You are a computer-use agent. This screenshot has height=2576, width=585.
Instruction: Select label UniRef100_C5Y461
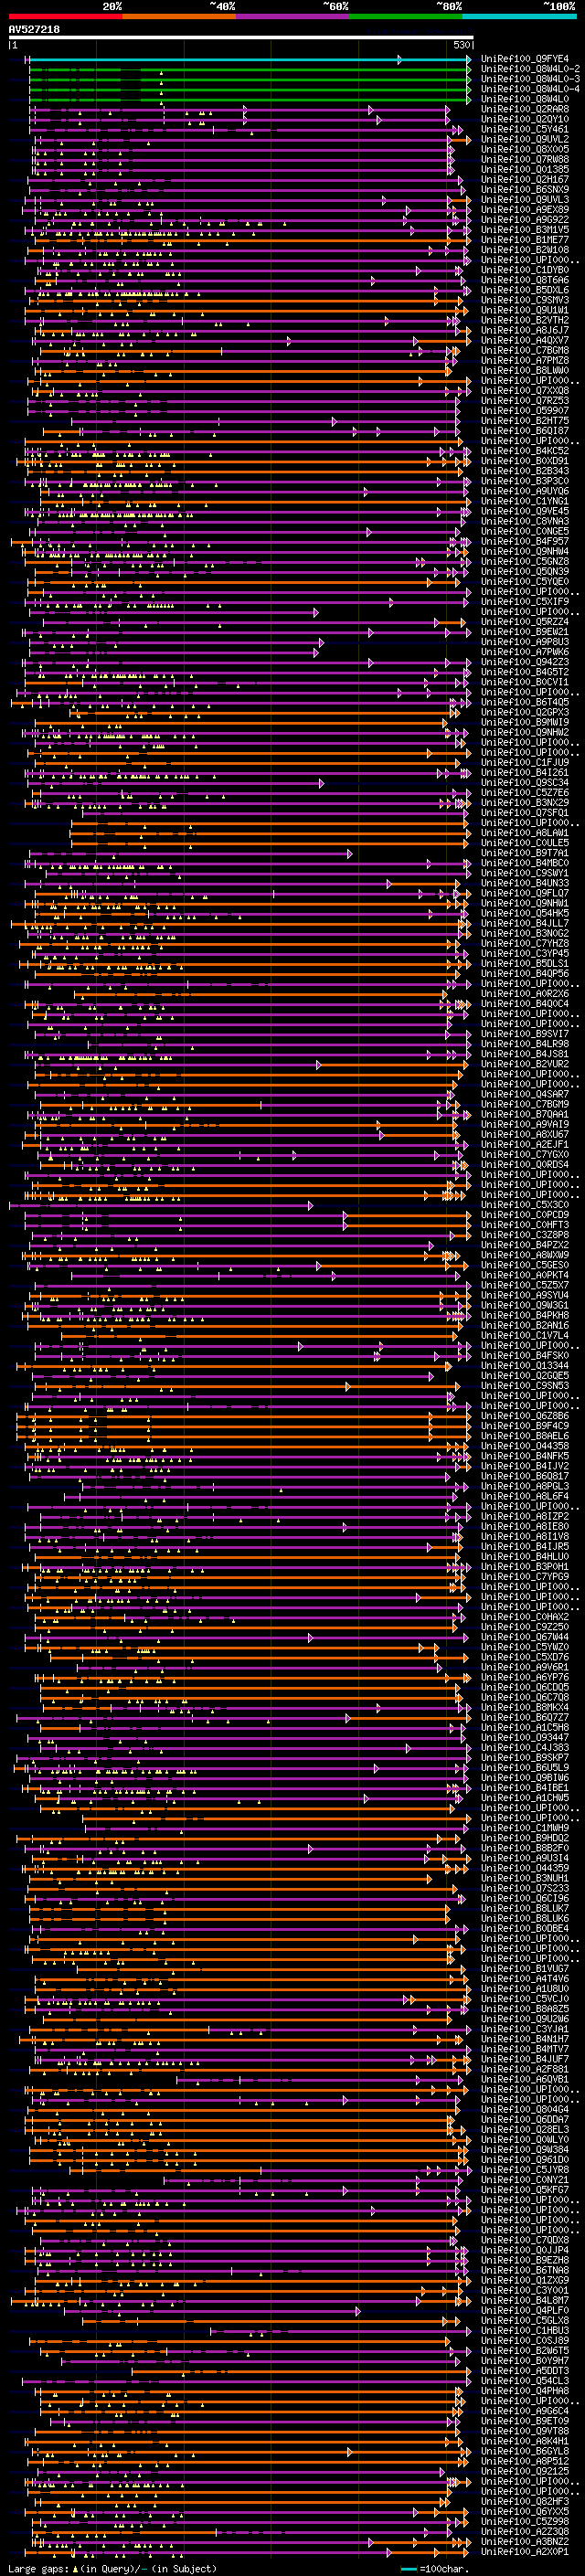coord(525,130)
